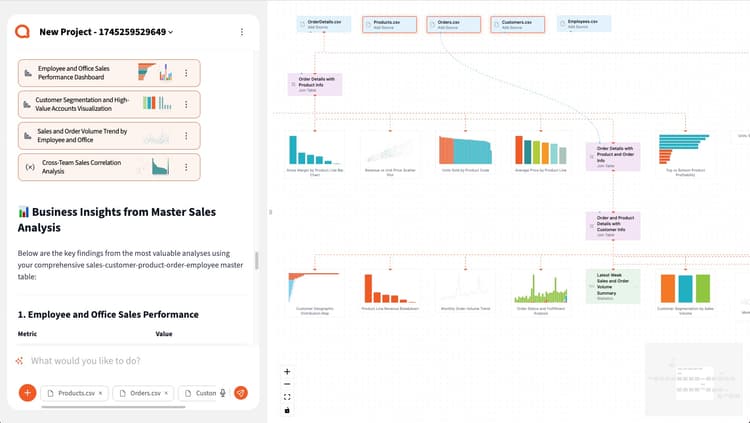Click the Business Insights from Master Sales Analysis heading
The height and width of the screenshot is (423, 750).
pyautogui.click(x=117, y=220)
